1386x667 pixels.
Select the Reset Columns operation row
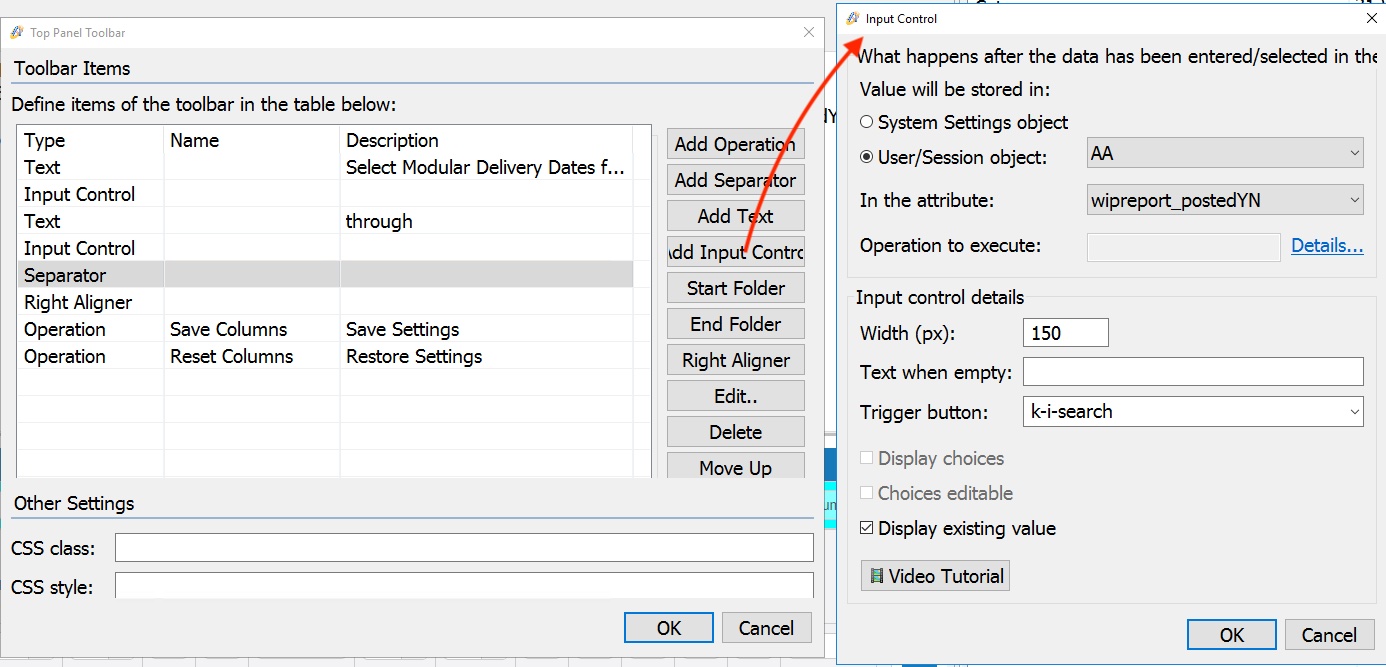coord(325,356)
